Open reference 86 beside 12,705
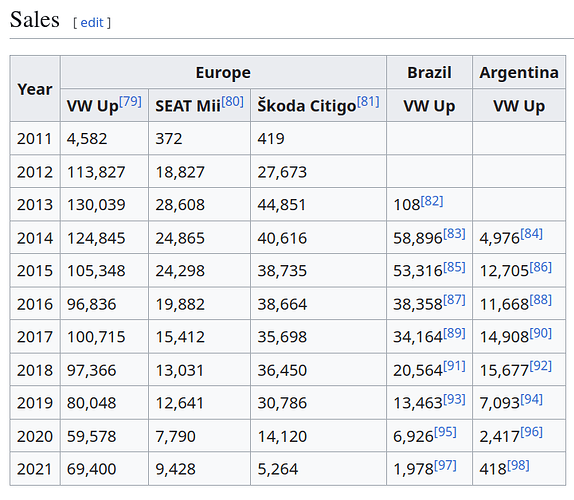The width and height of the screenshot is (574, 500). pos(541,267)
